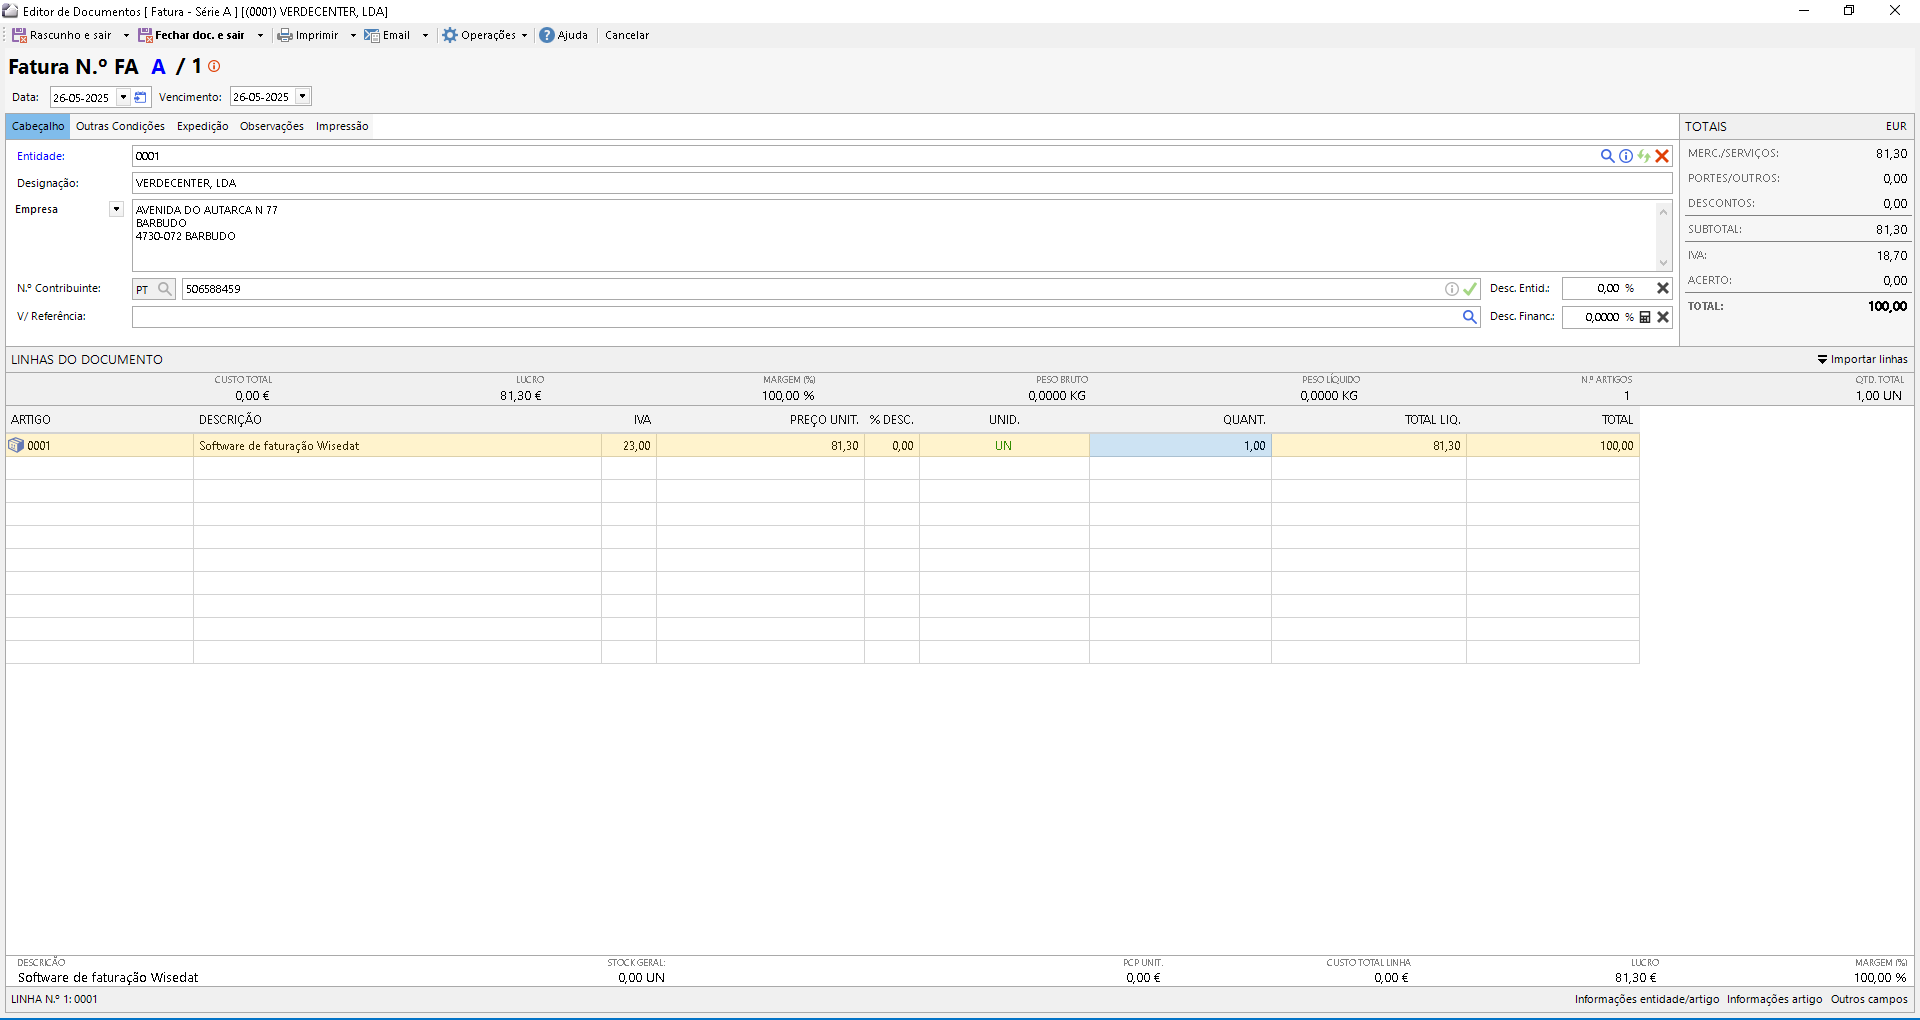Open the Vencimento date dropdown

302,97
